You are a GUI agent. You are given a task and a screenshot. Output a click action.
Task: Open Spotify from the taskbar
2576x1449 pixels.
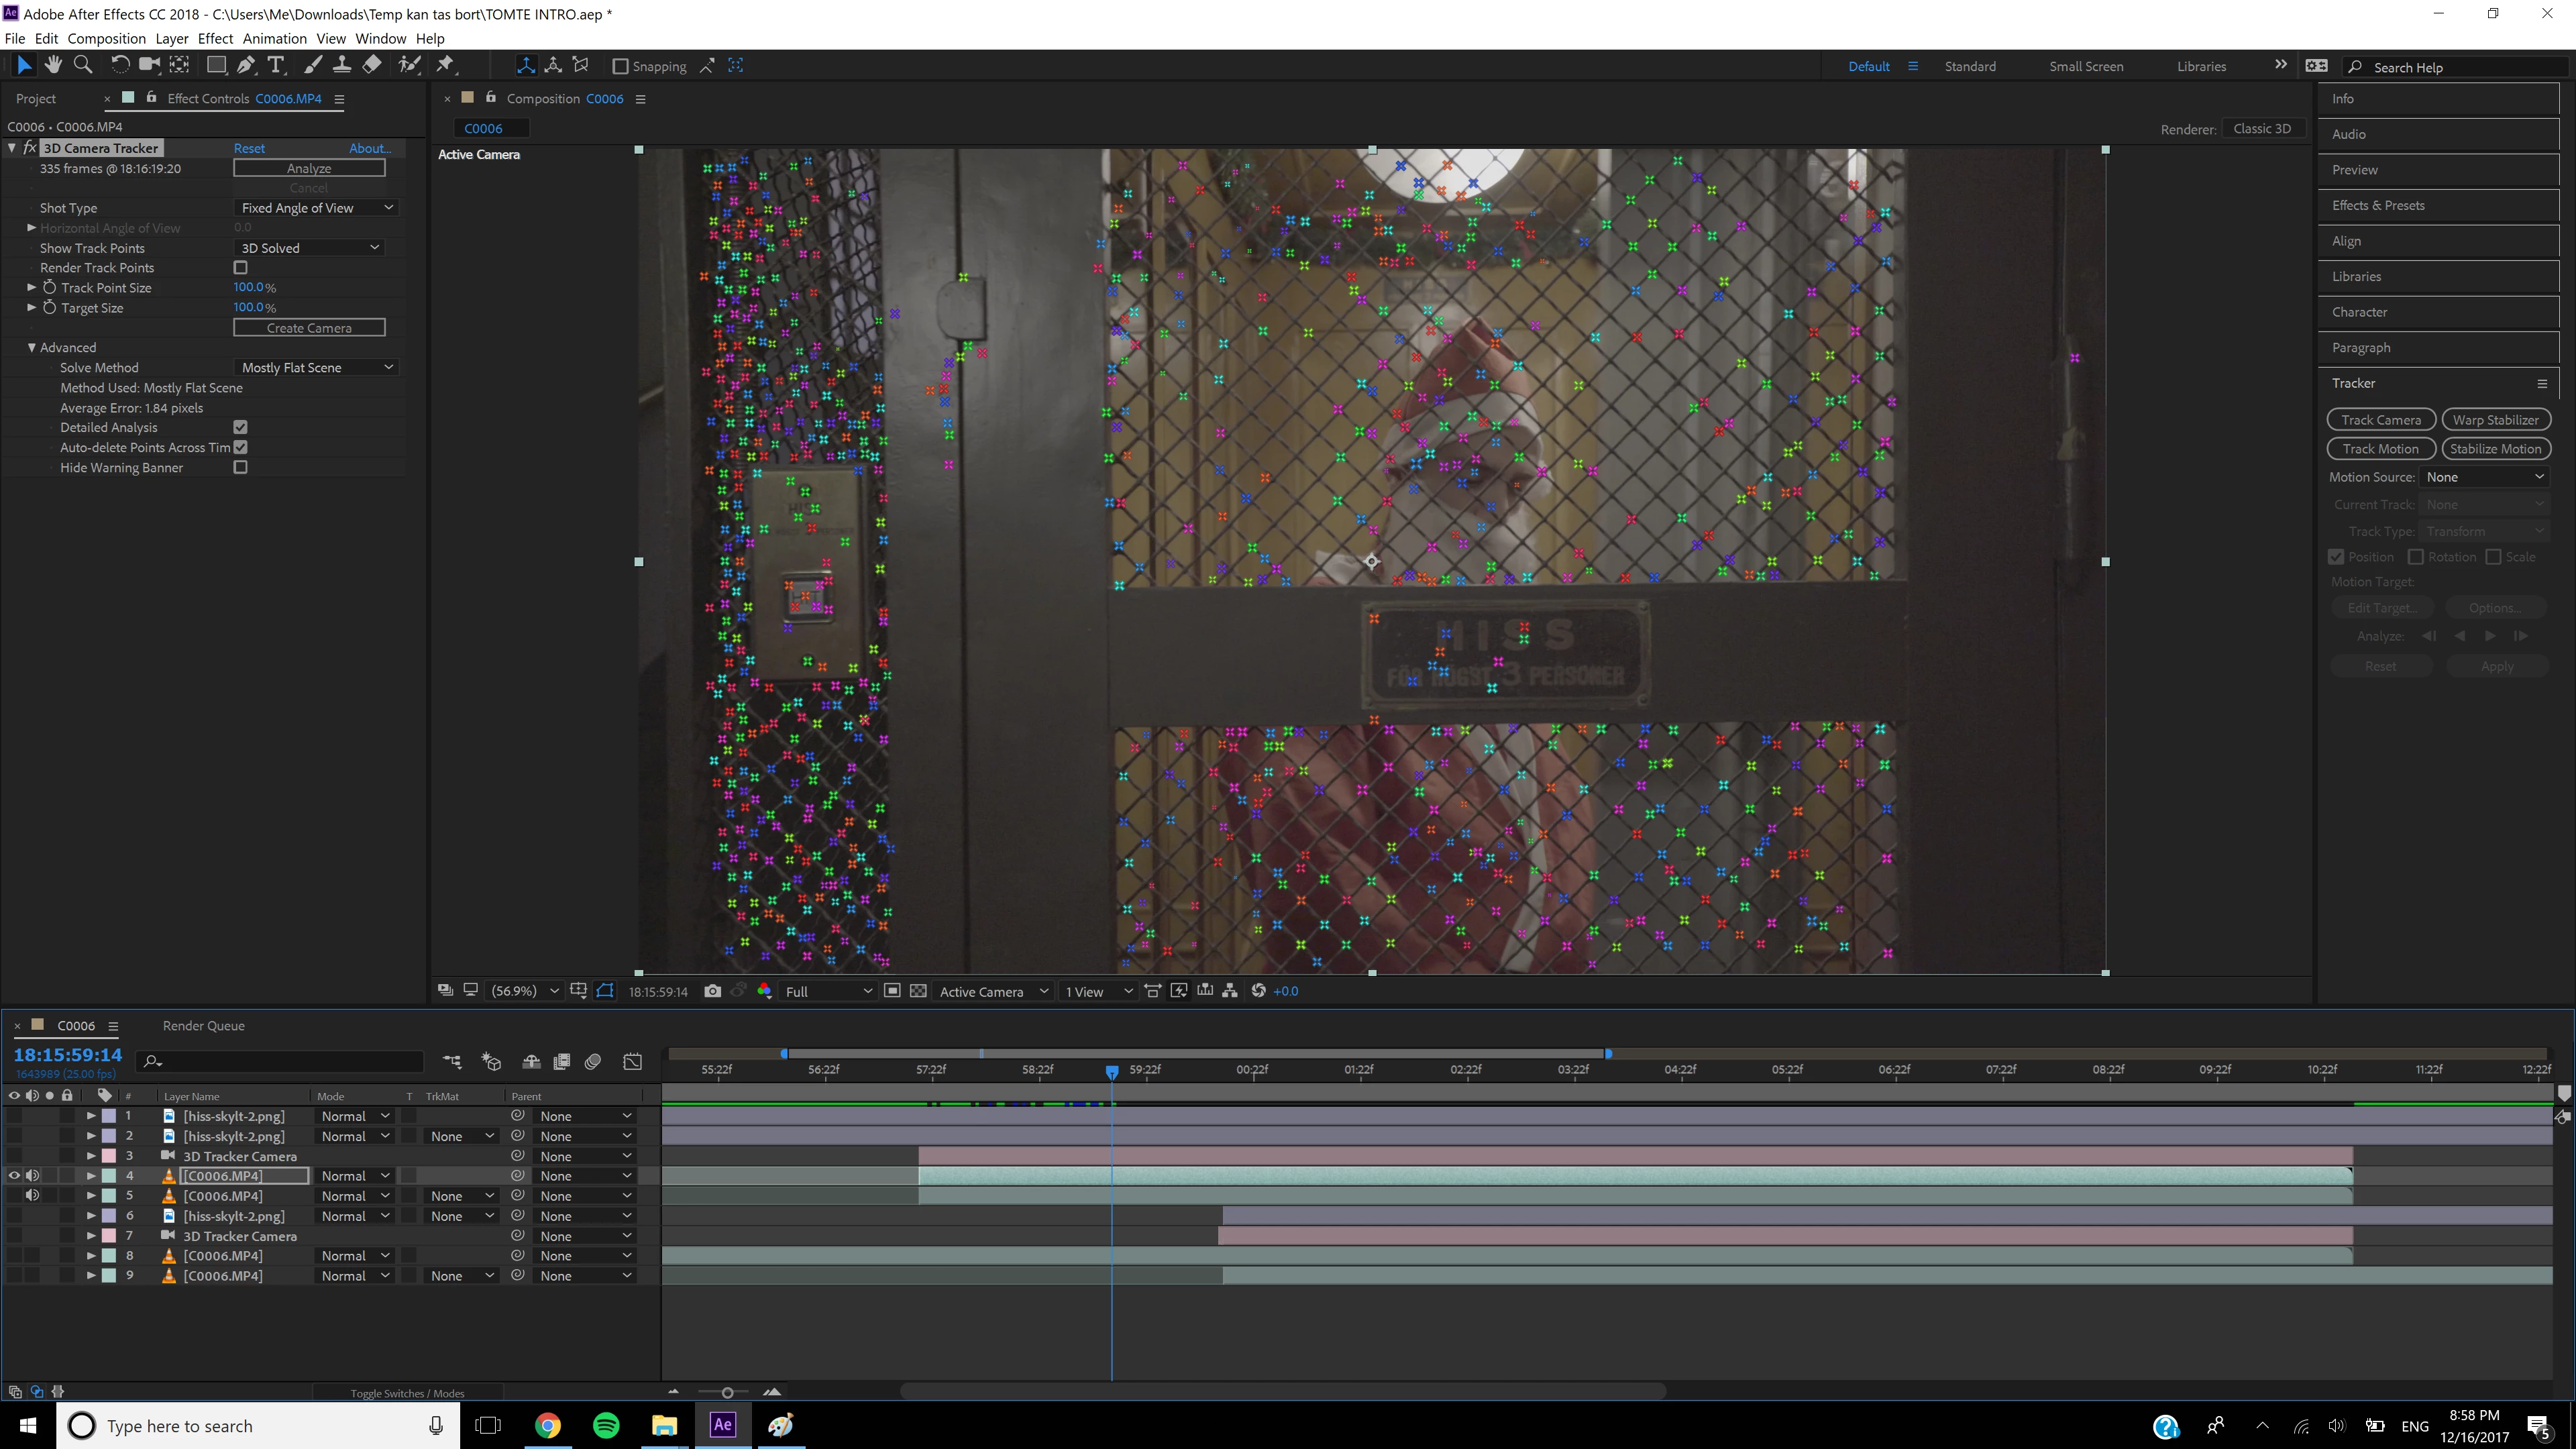pyautogui.click(x=606, y=1425)
